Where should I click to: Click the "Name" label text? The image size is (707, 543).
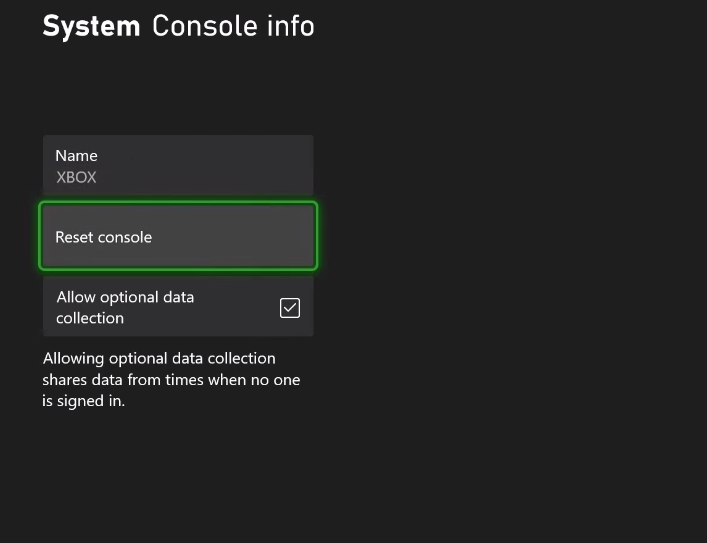pyautogui.click(x=76, y=156)
